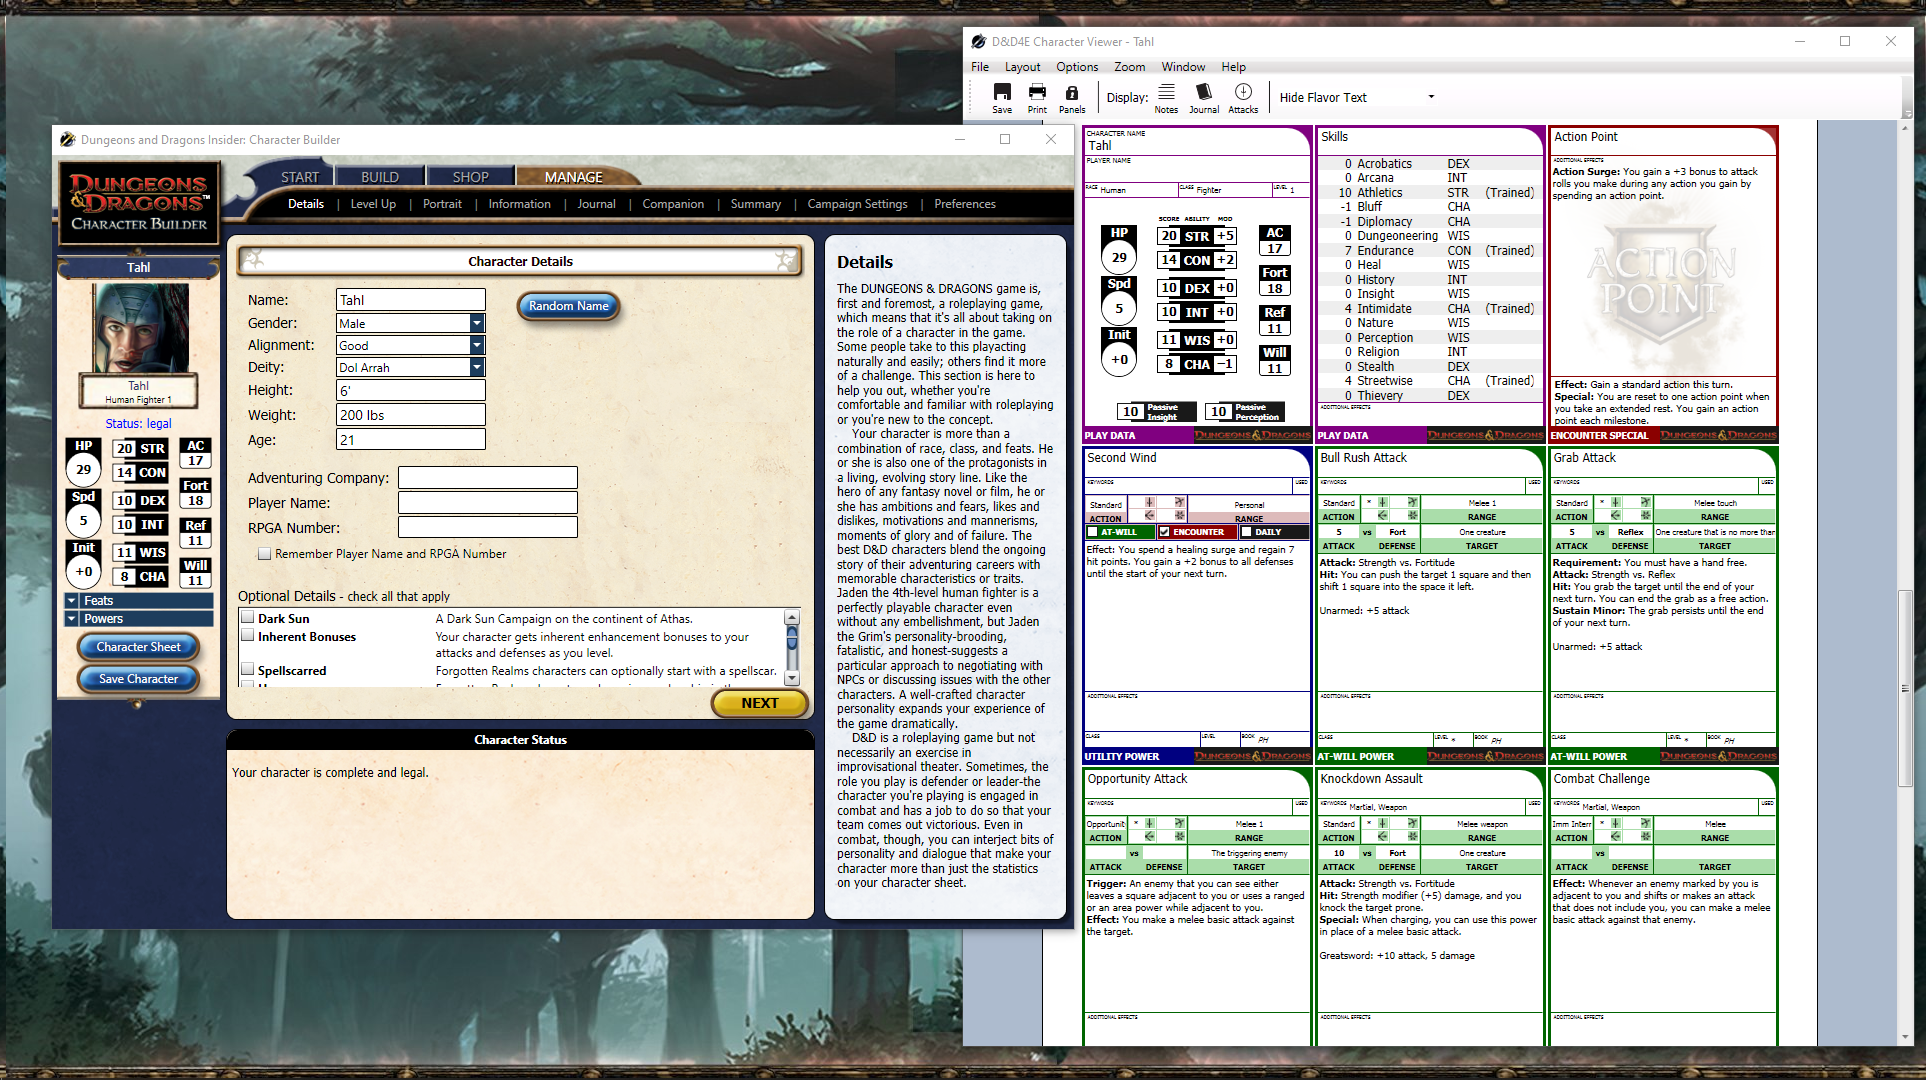The height and width of the screenshot is (1080, 1926).
Task: Show Attacks display icon
Action: 1243,93
